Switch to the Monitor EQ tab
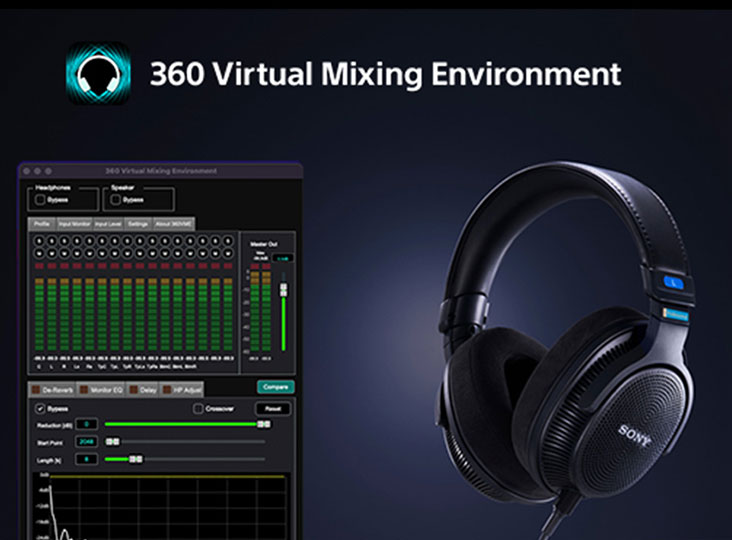This screenshot has height=540, width=732. click(x=101, y=389)
